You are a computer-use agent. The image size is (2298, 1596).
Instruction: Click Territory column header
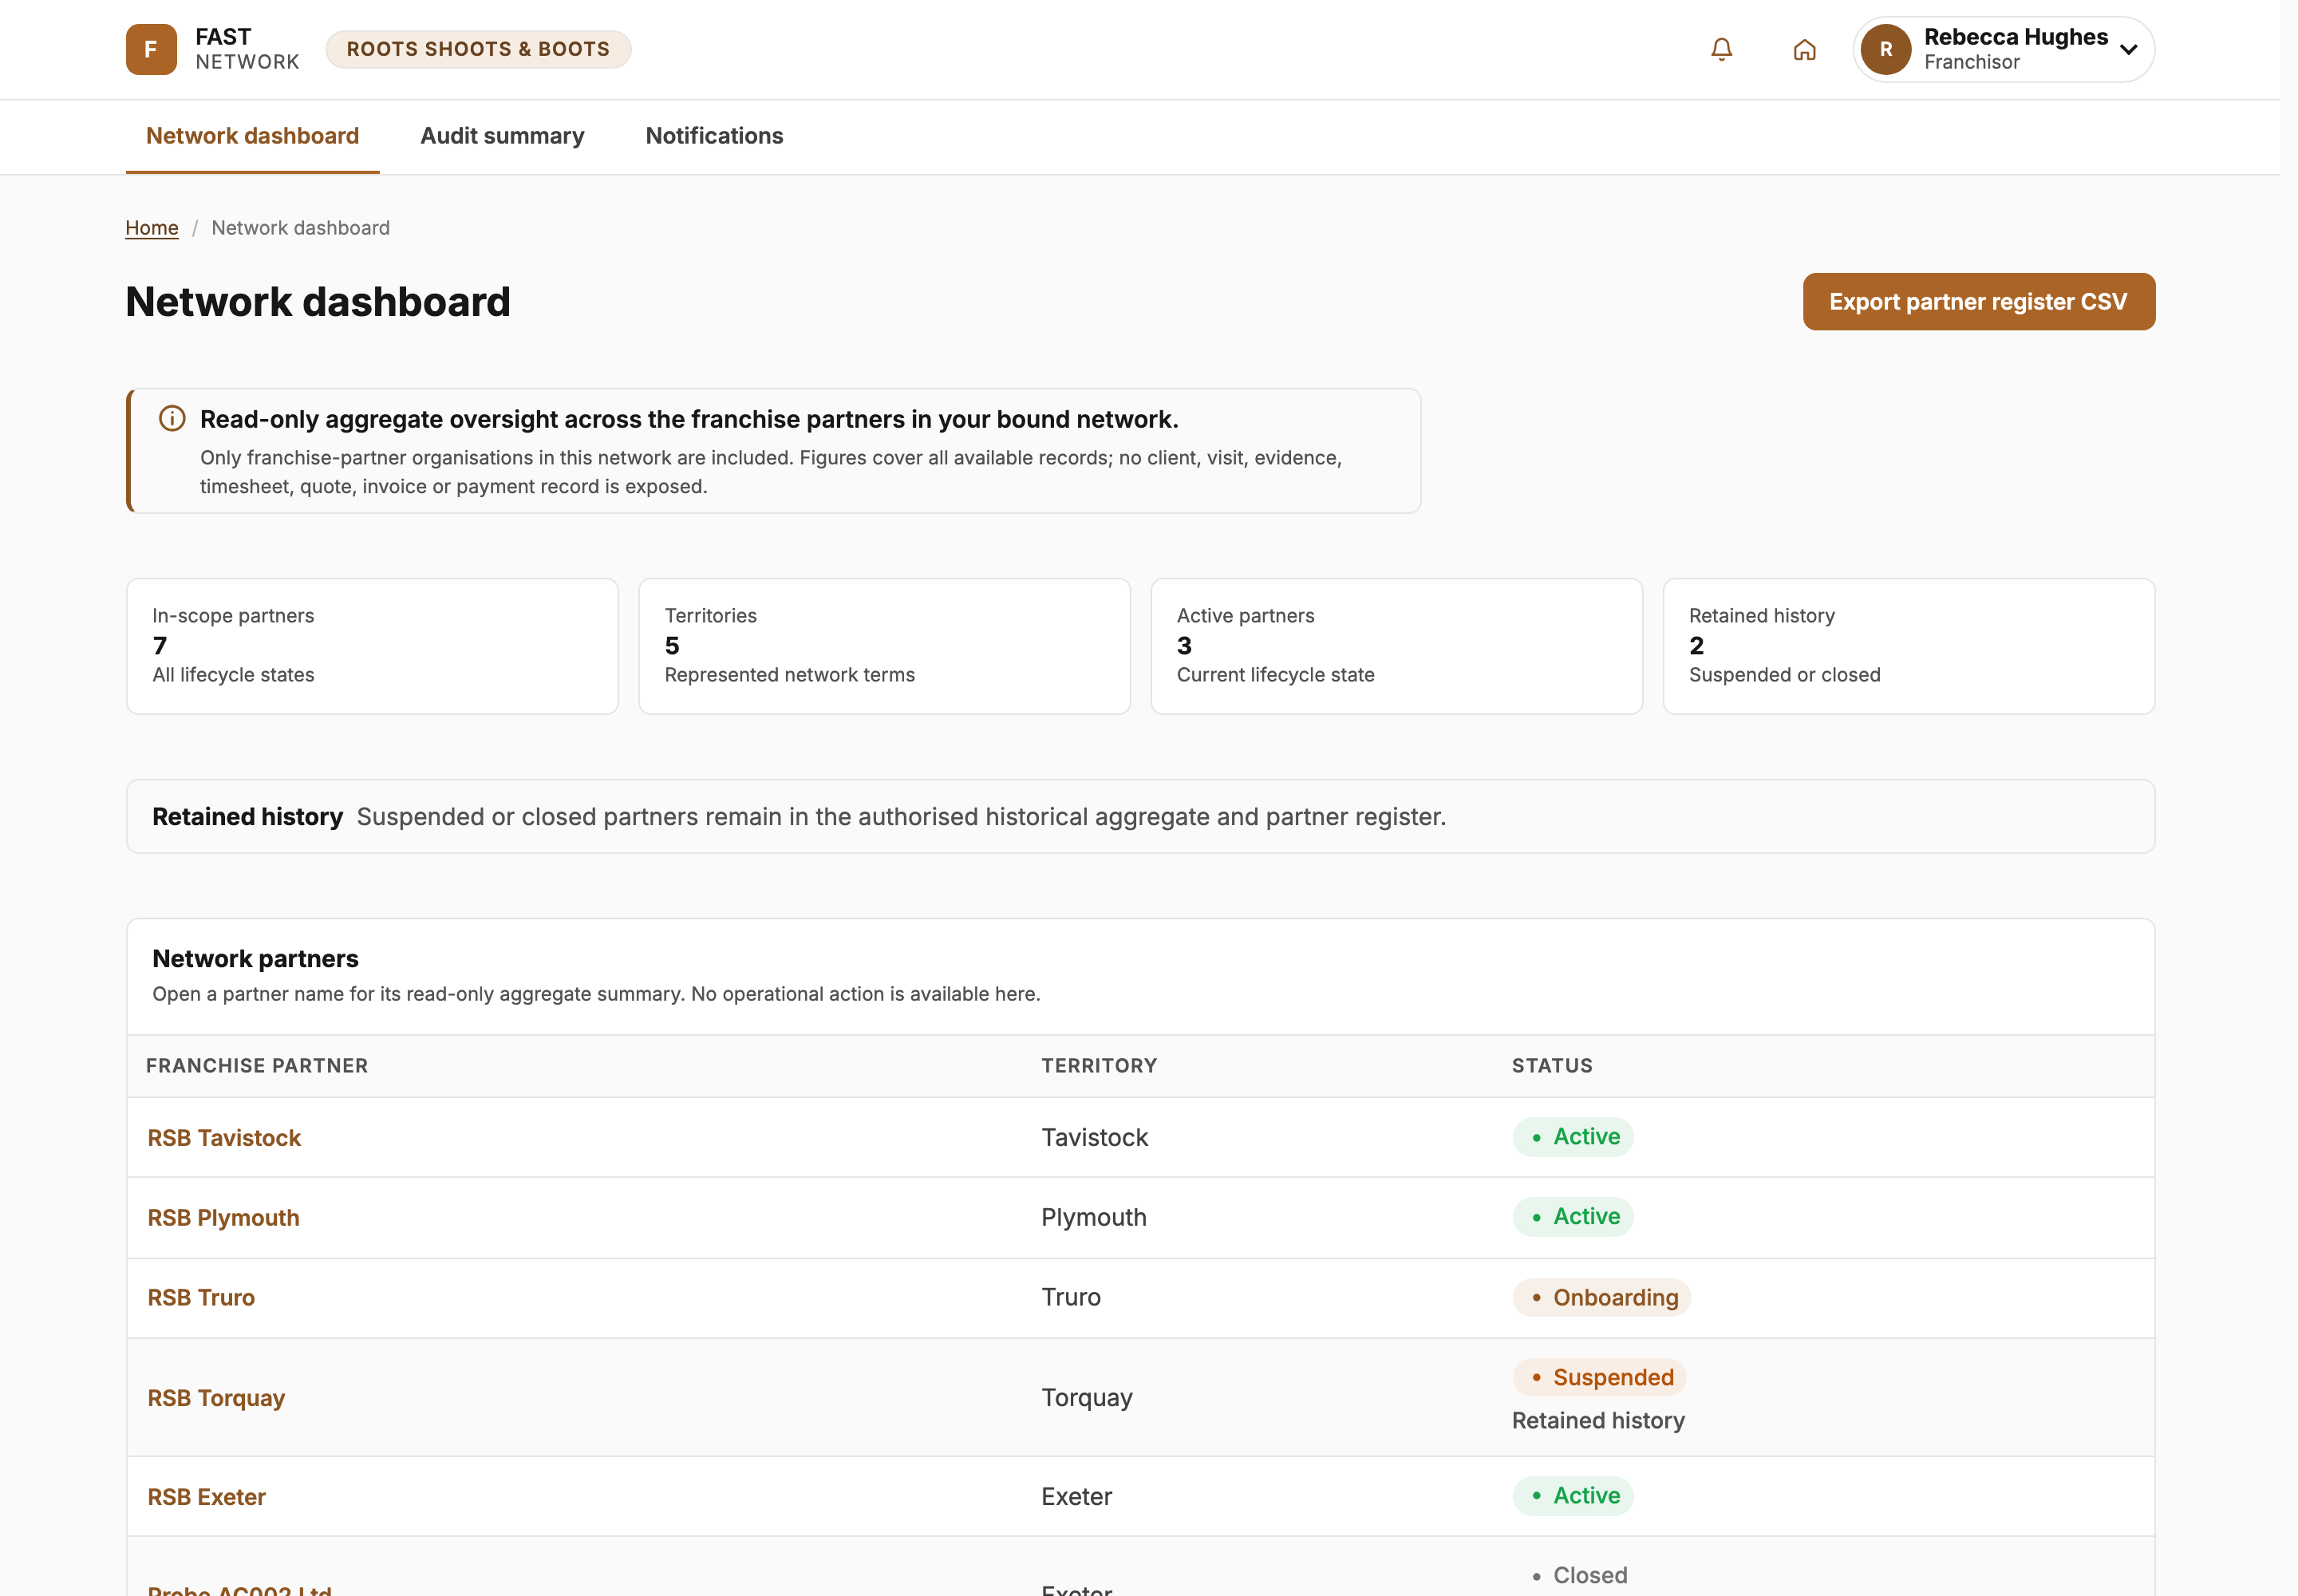1099,1065
